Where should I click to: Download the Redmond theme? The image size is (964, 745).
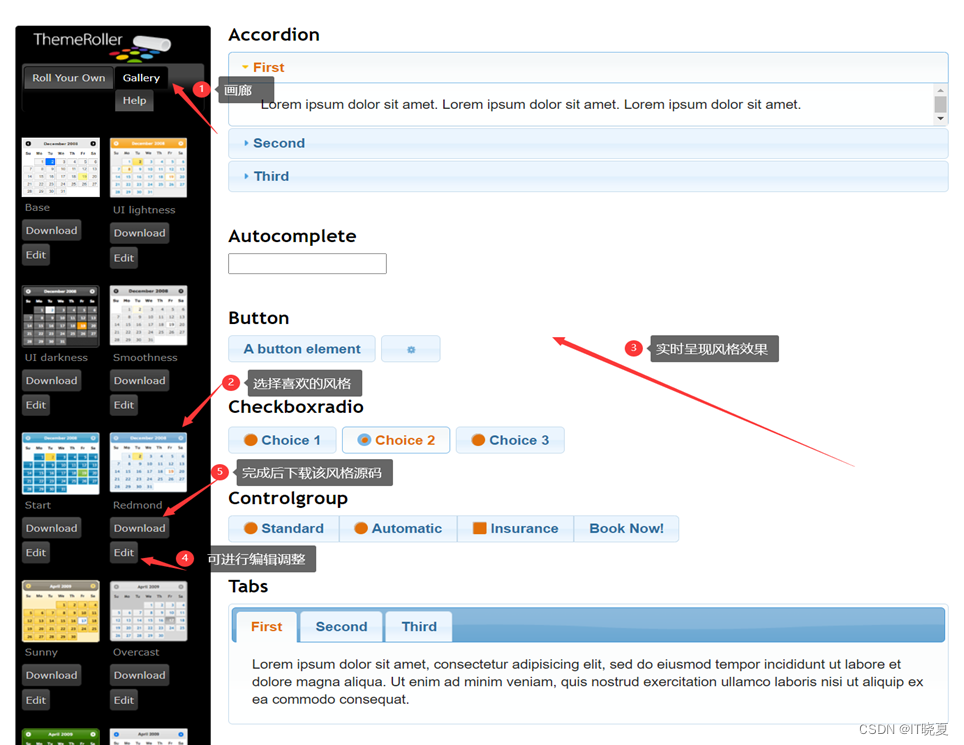(140, 528)
